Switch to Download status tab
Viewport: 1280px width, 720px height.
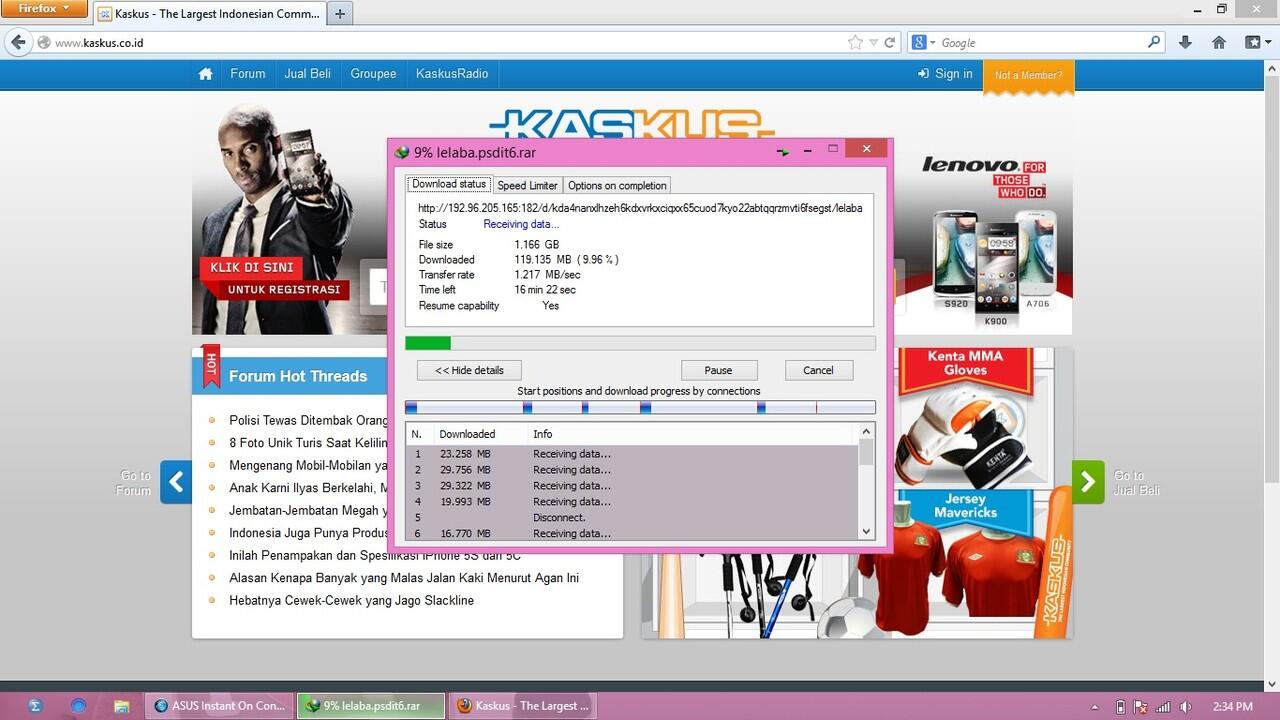[449, 184]
